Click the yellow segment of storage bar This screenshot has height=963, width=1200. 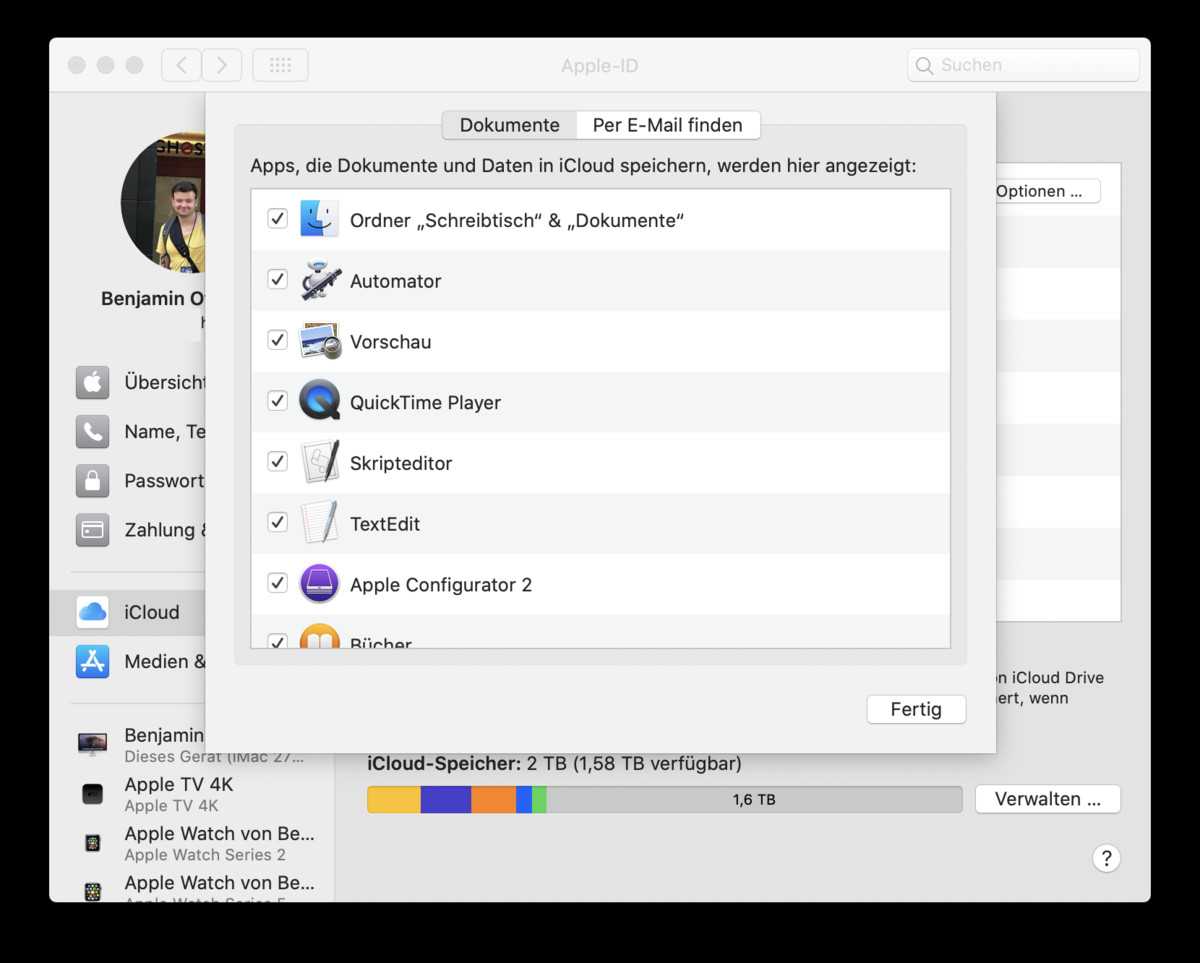click(394, 799)
